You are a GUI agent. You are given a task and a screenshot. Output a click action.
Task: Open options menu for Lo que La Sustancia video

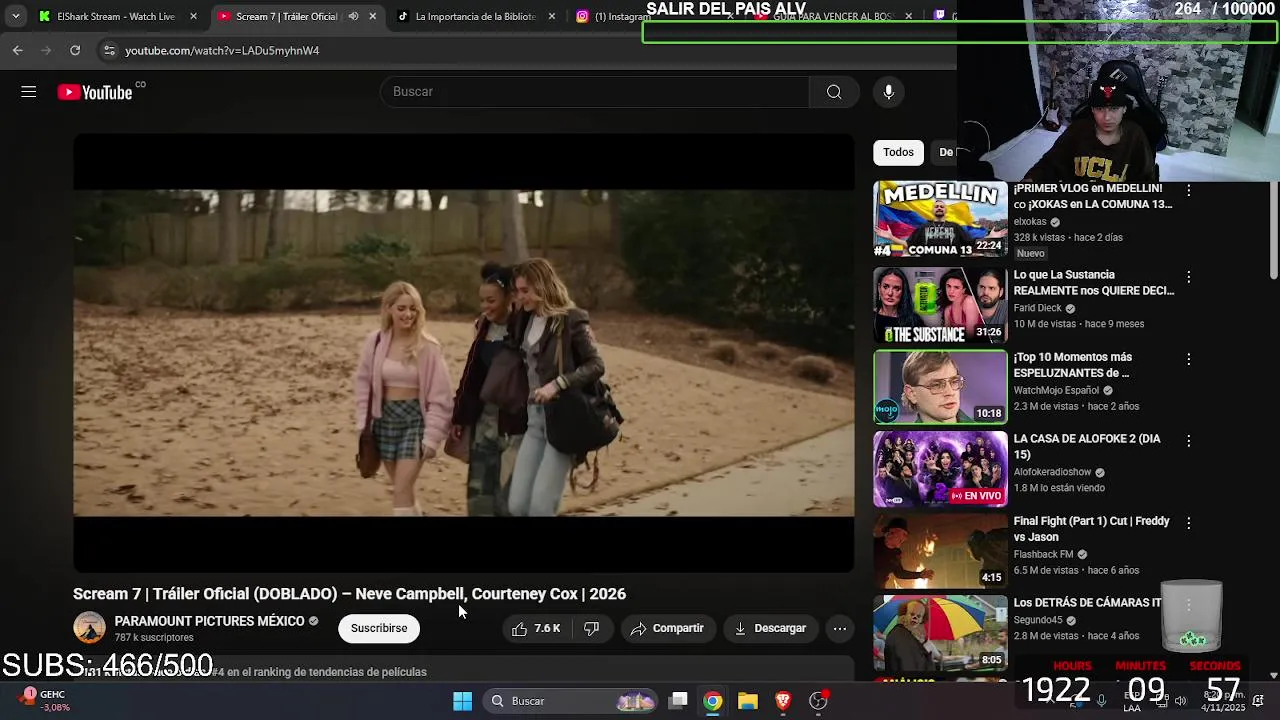[1188, 277]
